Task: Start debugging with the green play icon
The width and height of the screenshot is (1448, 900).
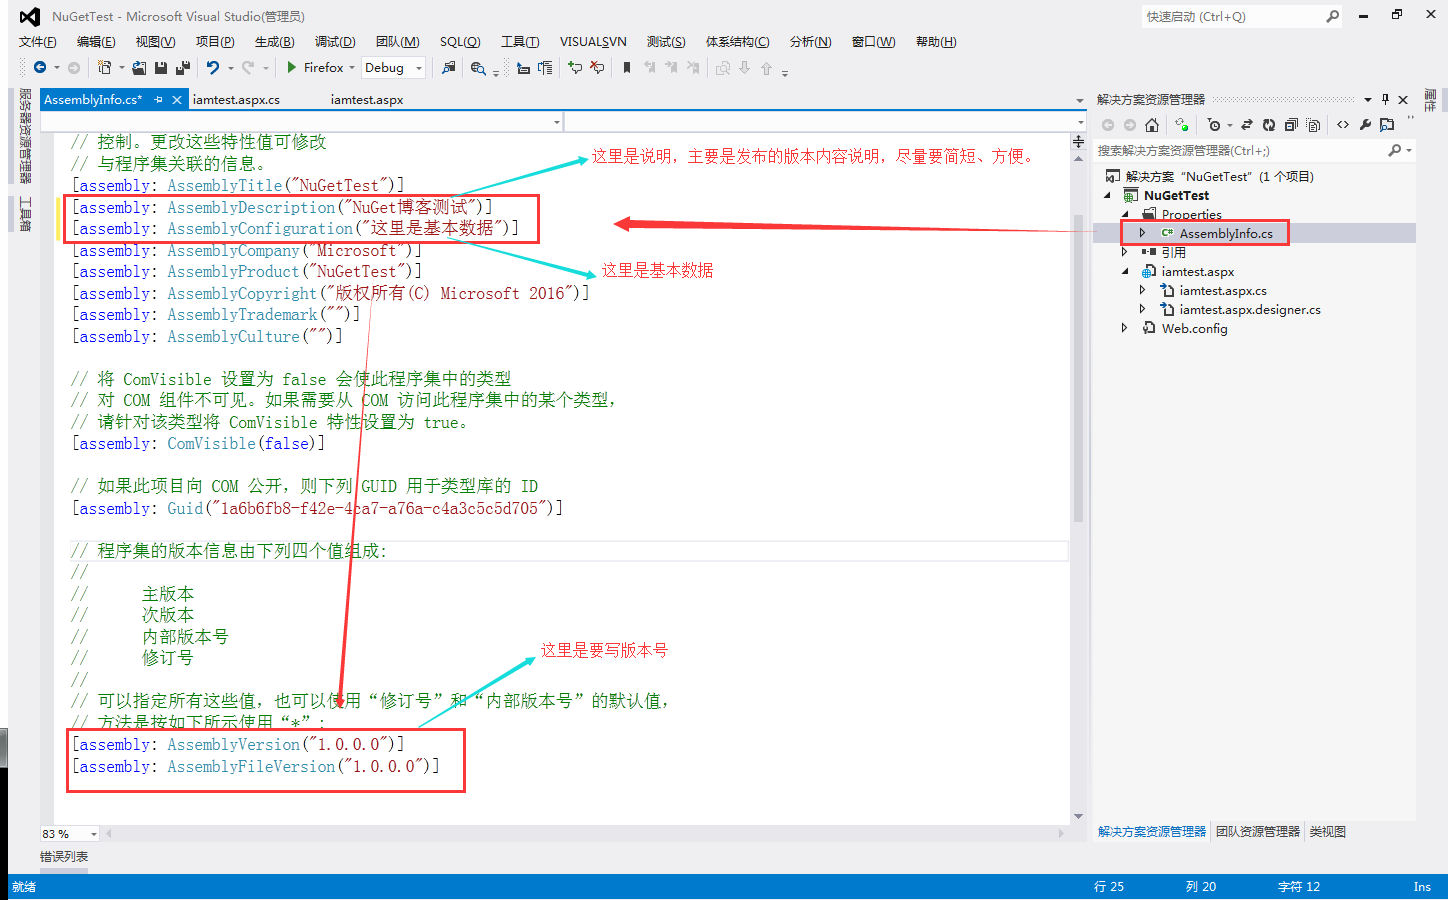Action: [292, 68]
